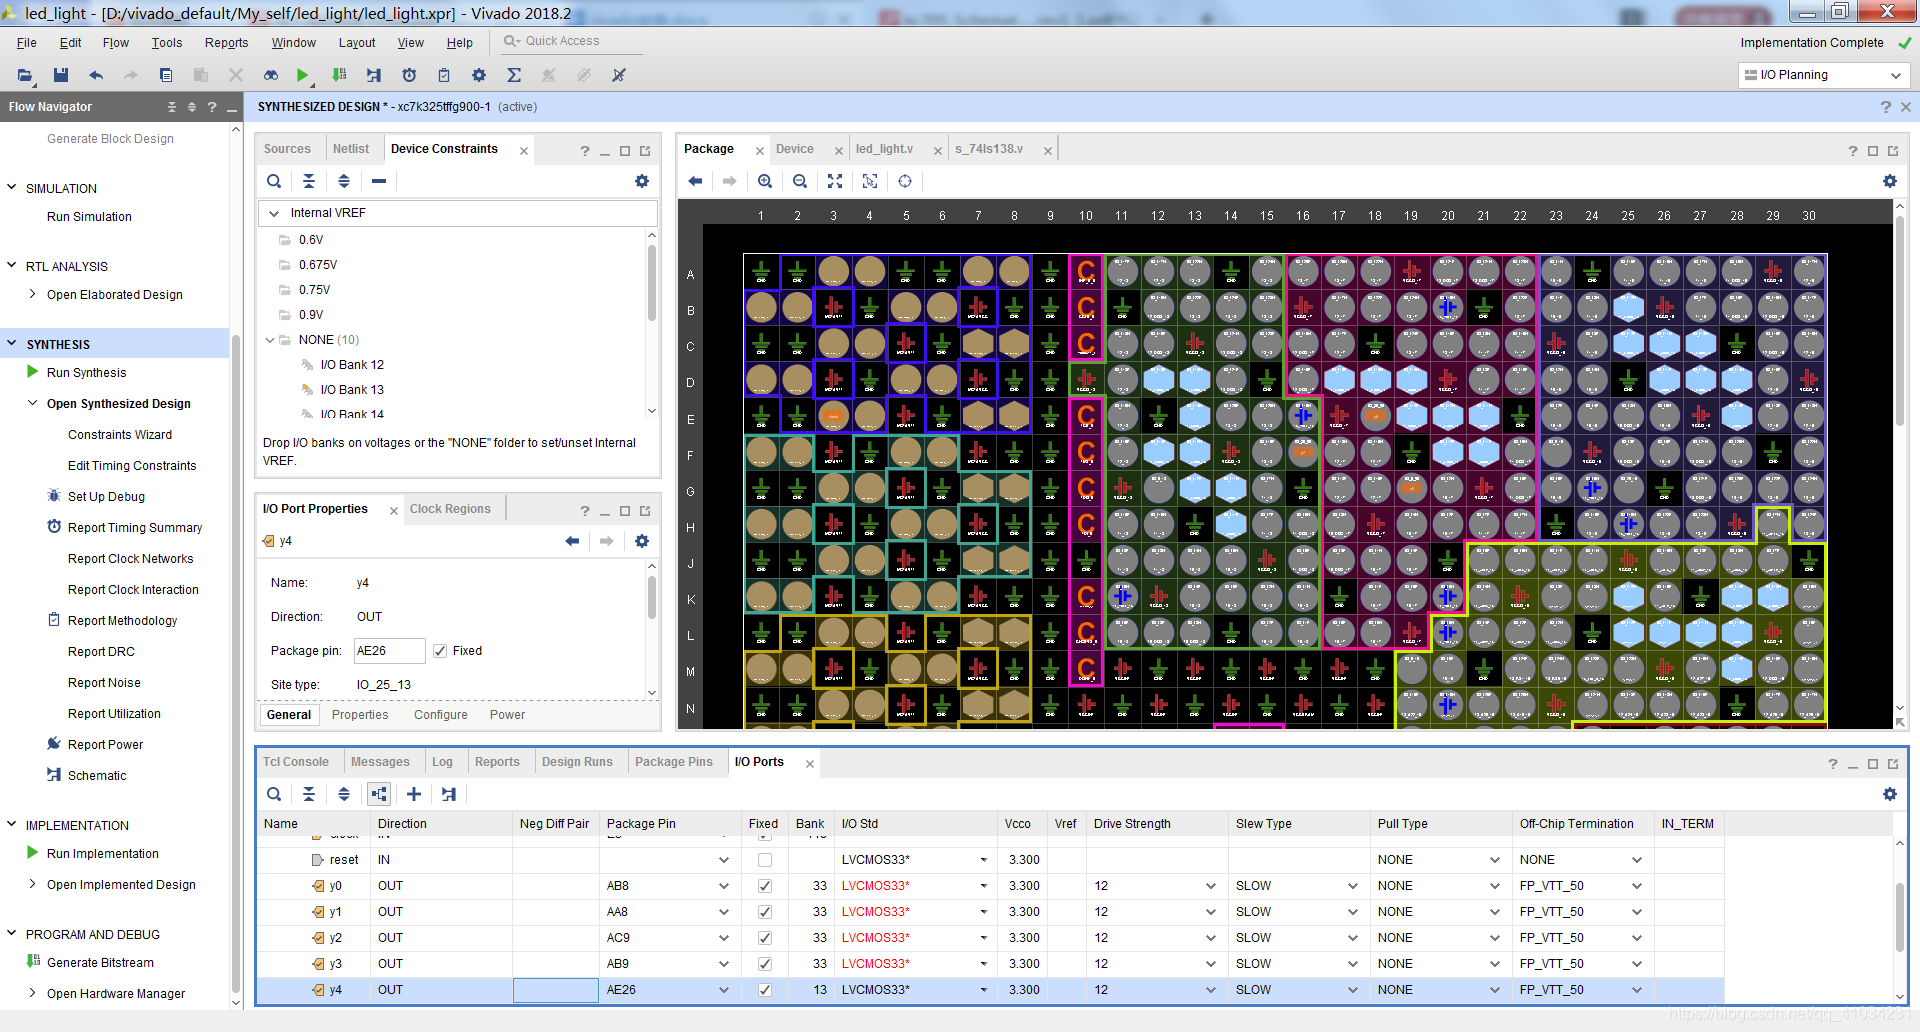The height and width of the screenshot is (1032, 1920).
Task: Open the Reports menu
Action: [226, 43]
